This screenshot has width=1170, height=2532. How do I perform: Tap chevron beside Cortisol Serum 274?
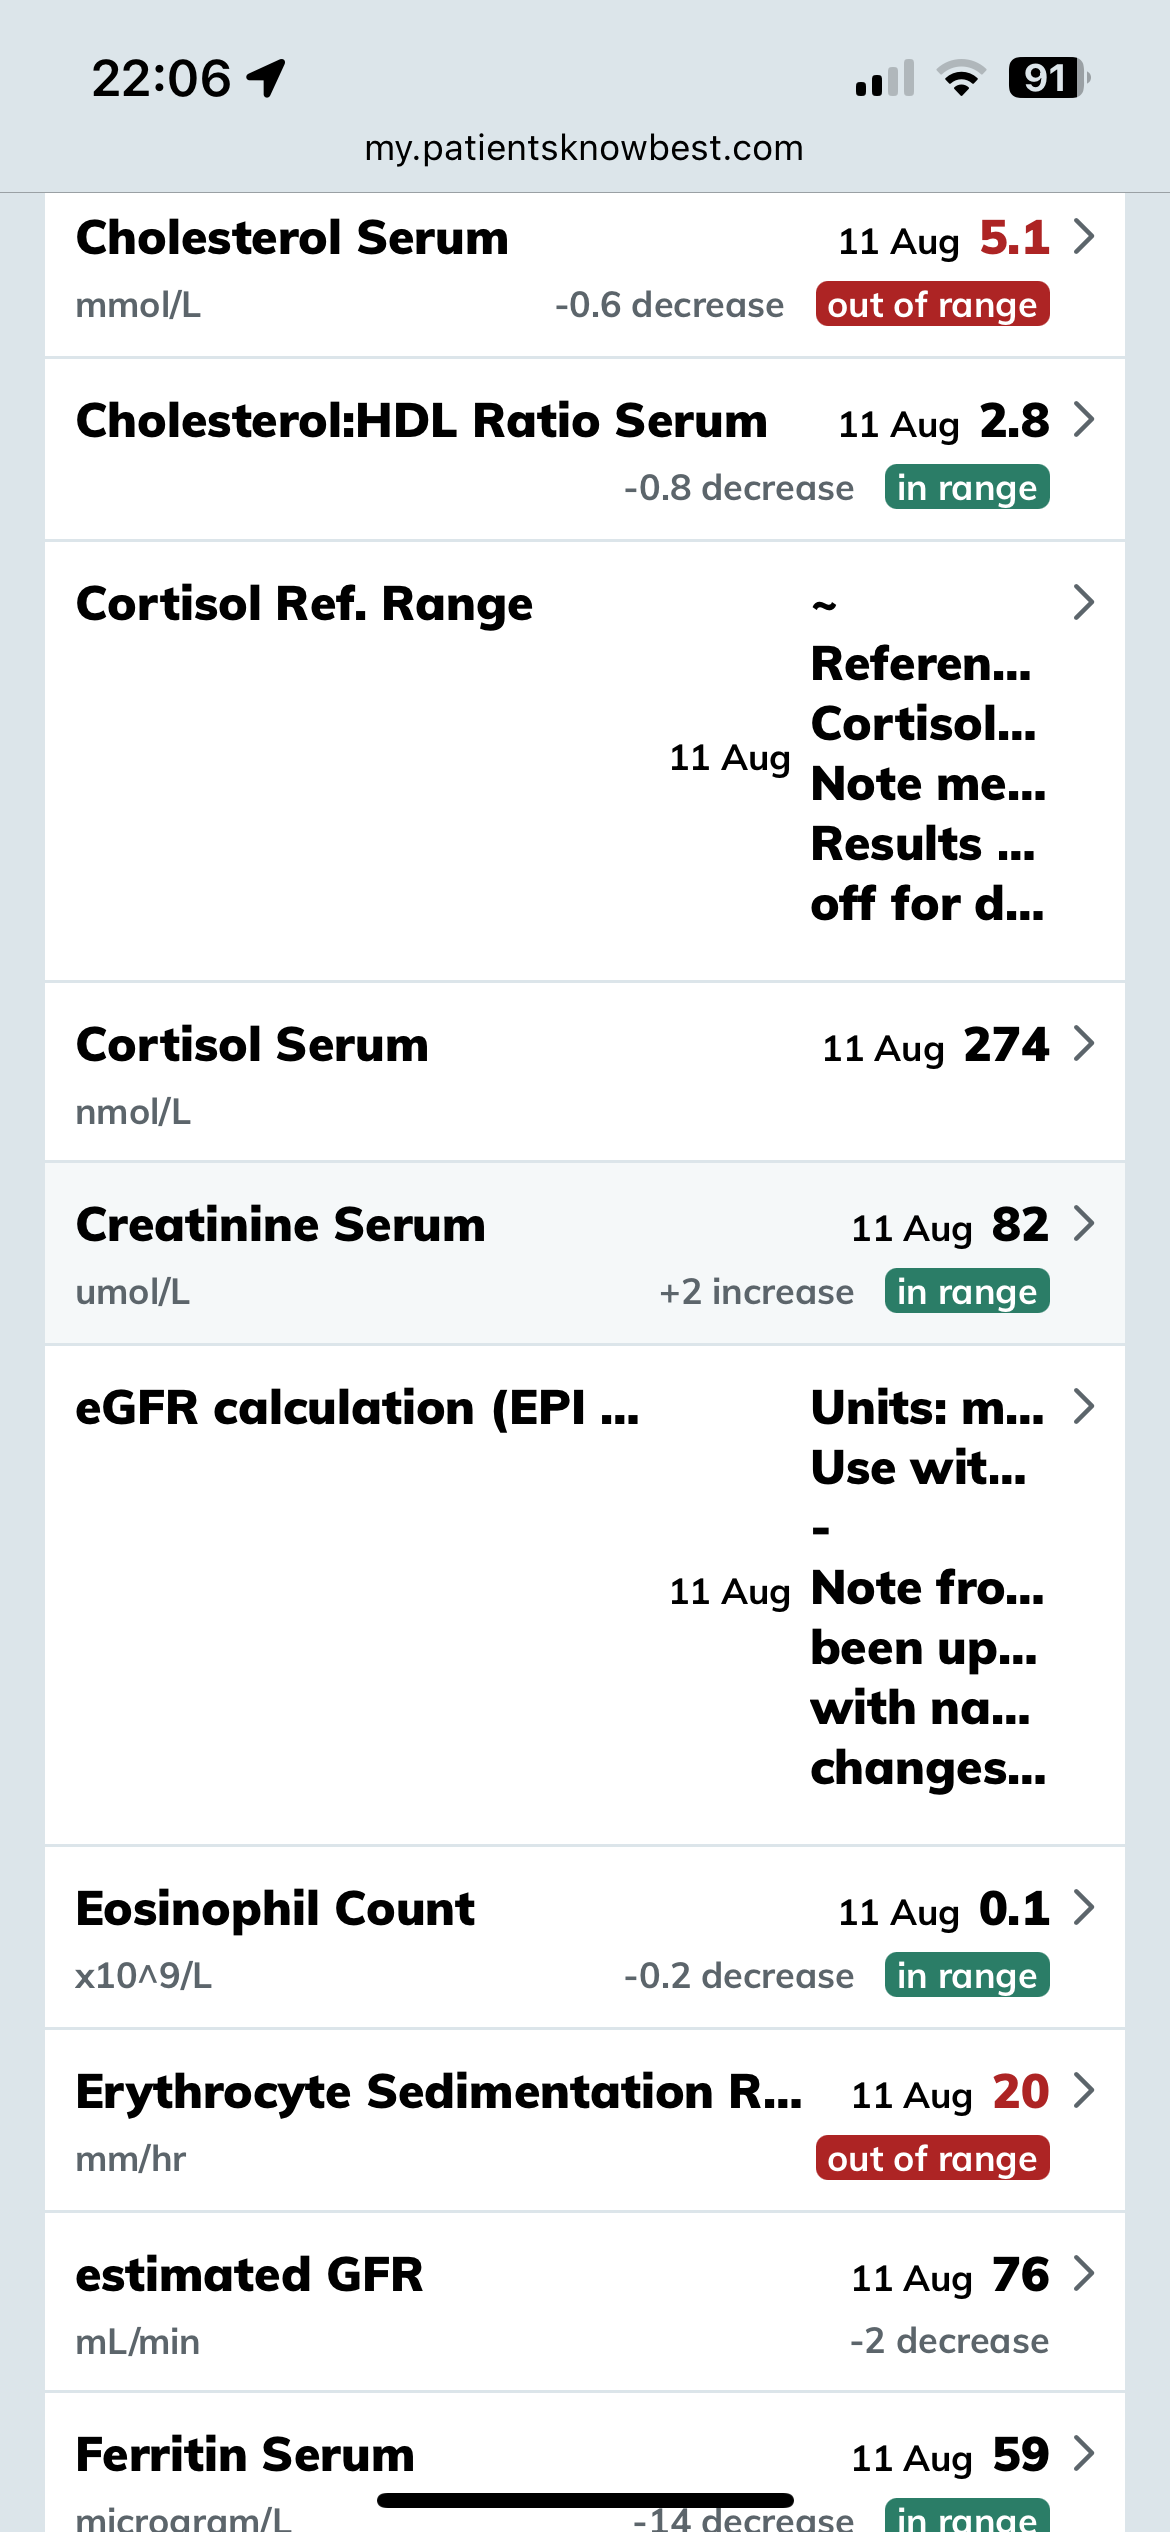(1083, 1044)
